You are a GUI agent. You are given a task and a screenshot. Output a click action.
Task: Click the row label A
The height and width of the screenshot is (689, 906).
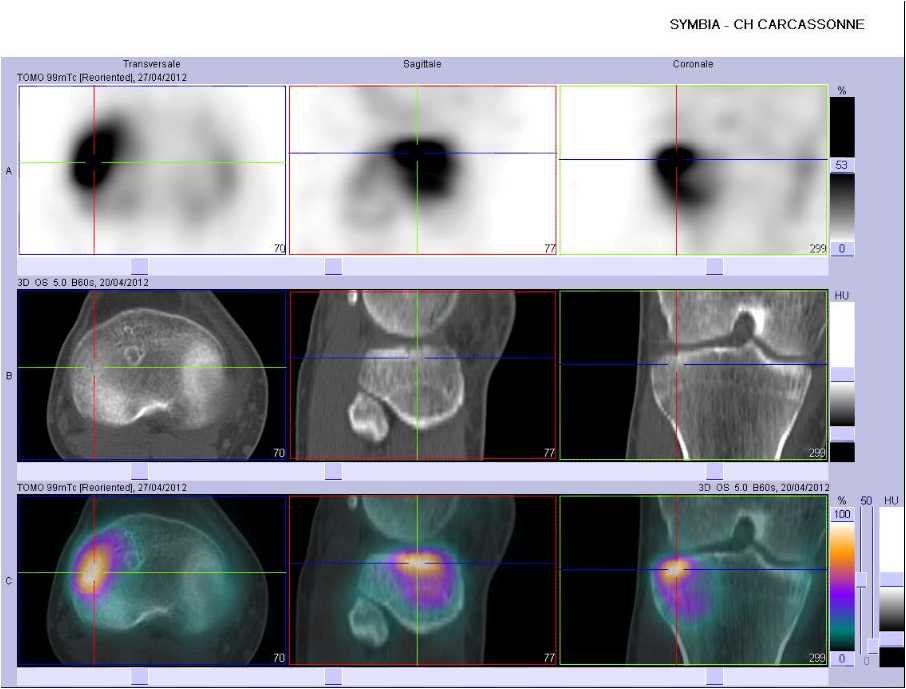click(x=9, y=171)
